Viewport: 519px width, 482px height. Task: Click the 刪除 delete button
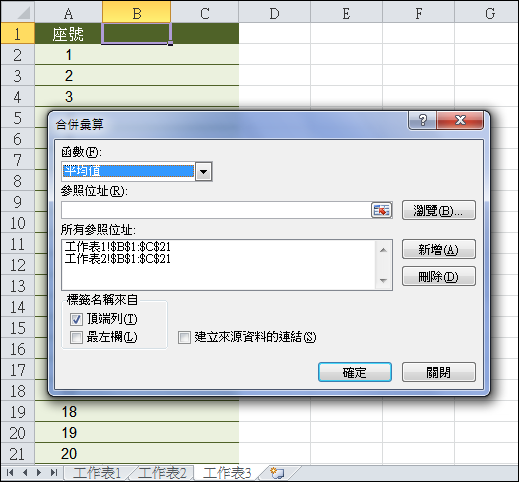[x=438, y=276]
